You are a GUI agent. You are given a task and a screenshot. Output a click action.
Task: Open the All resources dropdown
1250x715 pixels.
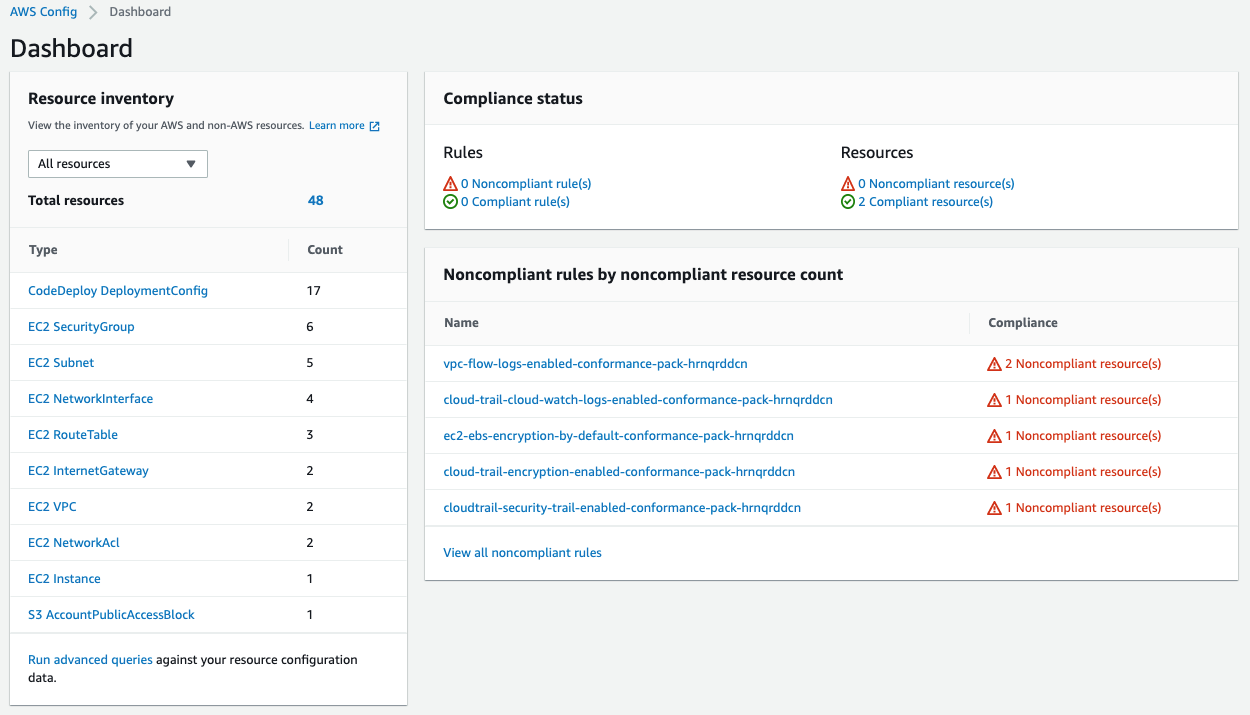(118, 164)
